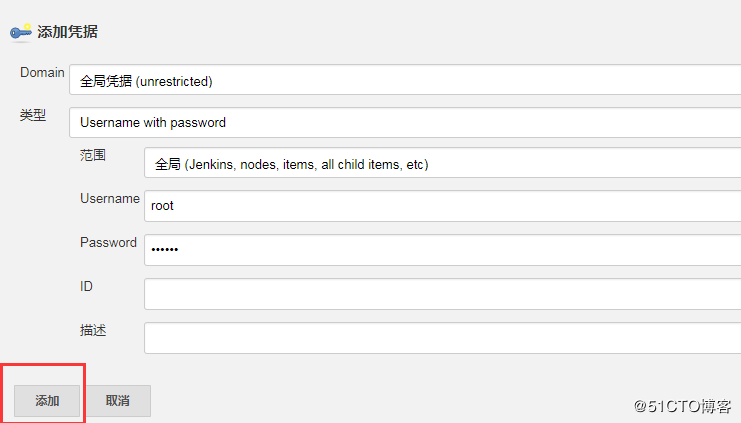Viewport: 741px width, 423px height.
Task: Click the credentials key icon
Action: click(21, 32)
